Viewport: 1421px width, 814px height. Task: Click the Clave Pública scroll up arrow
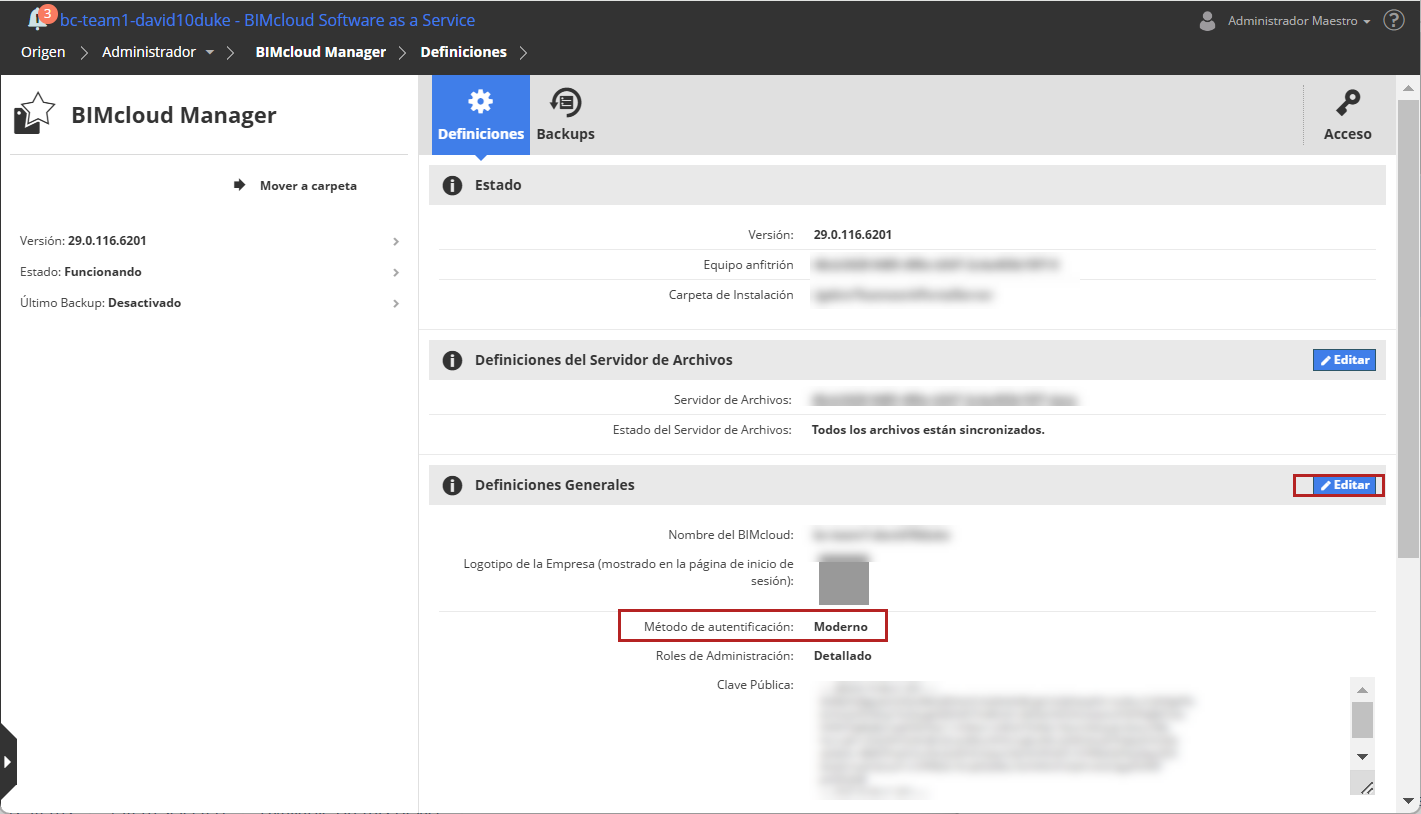[1362, 689]
